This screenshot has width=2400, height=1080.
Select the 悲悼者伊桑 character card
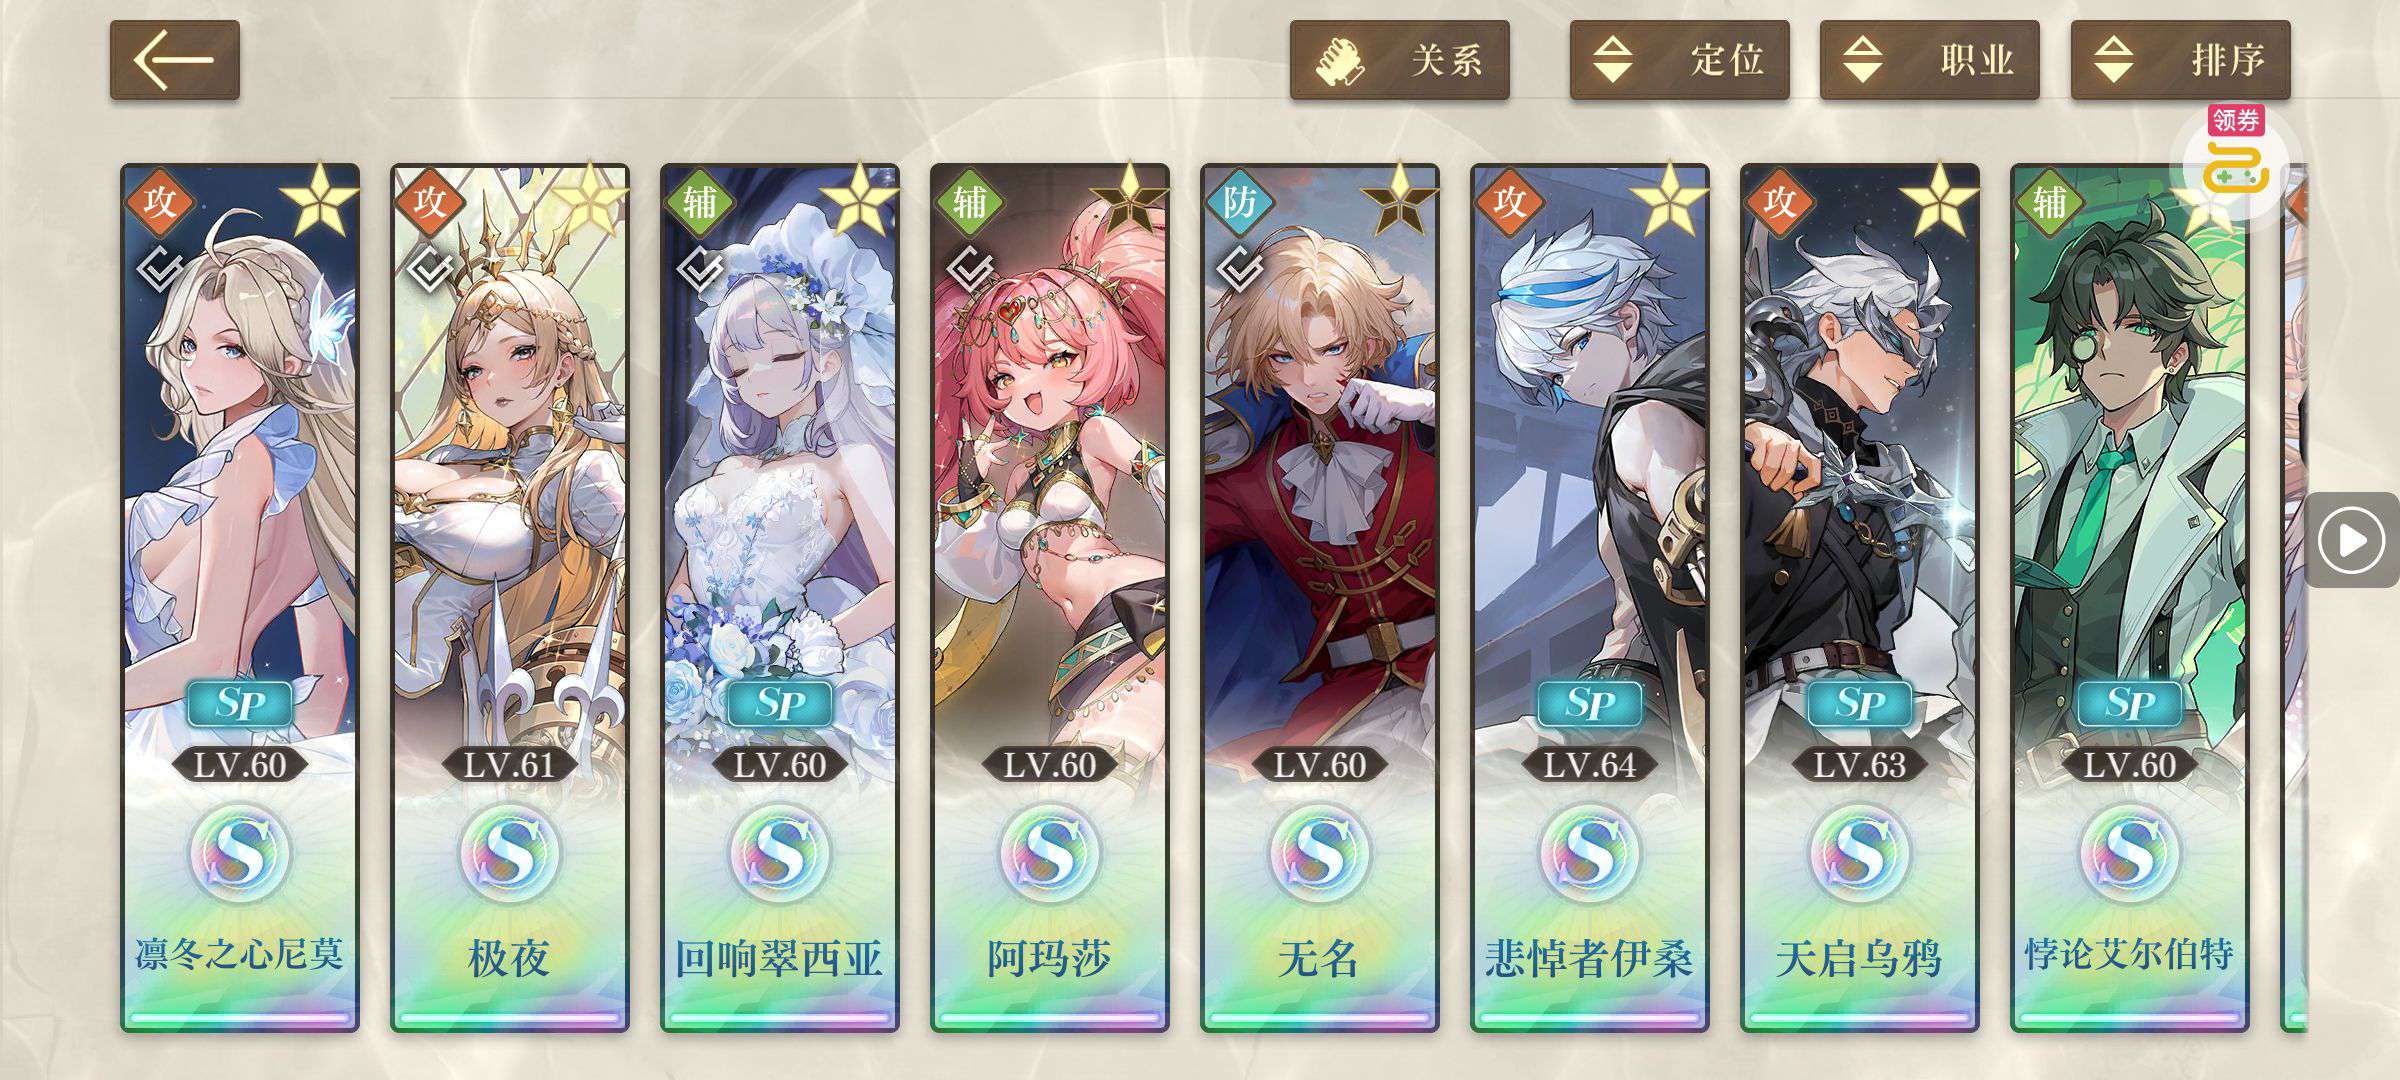point(1590,598)
